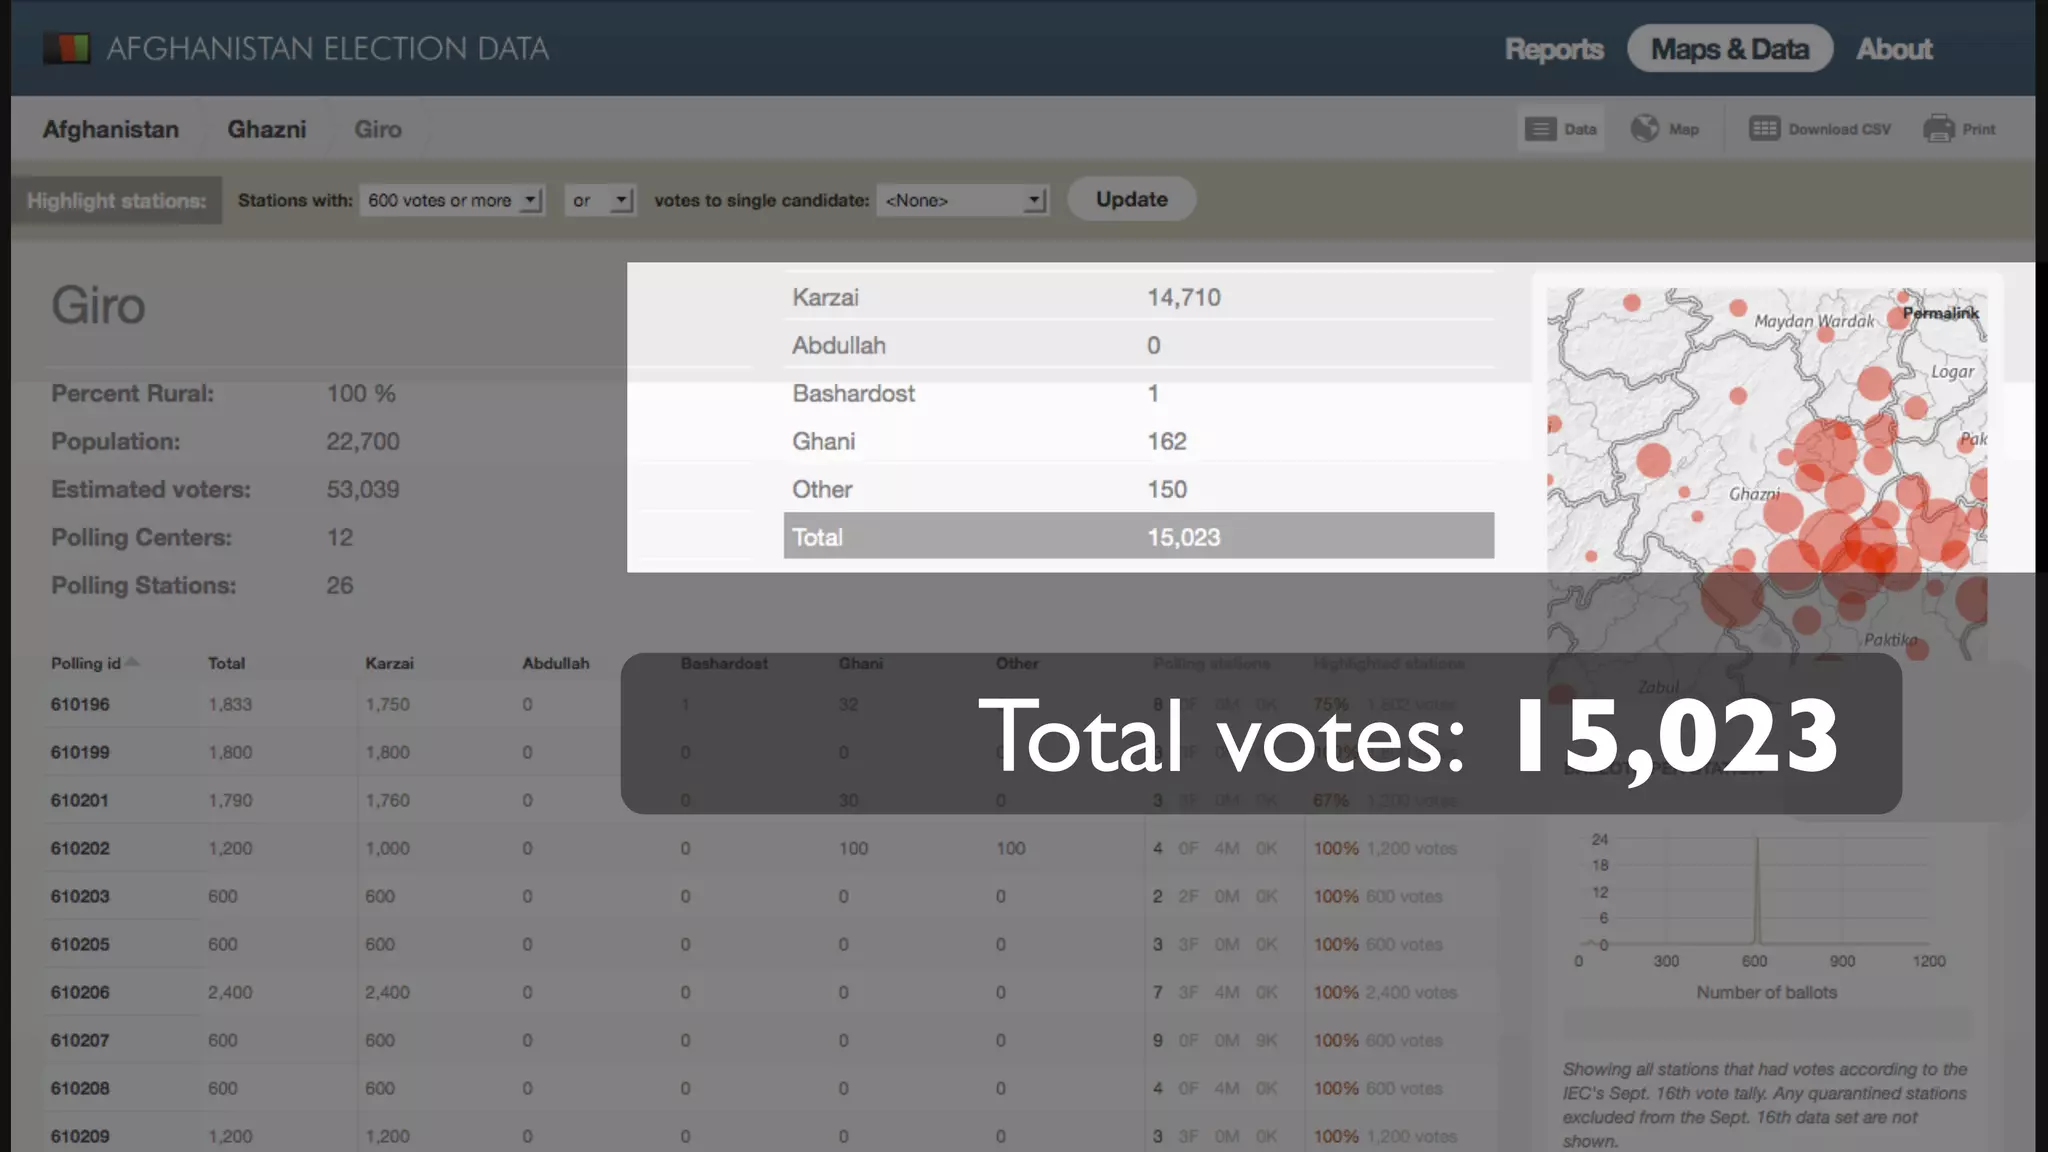The width and height of the screenshot is (2048, 1152).
Task: Click the Ghazni province map
Action: coord(1766,475)
